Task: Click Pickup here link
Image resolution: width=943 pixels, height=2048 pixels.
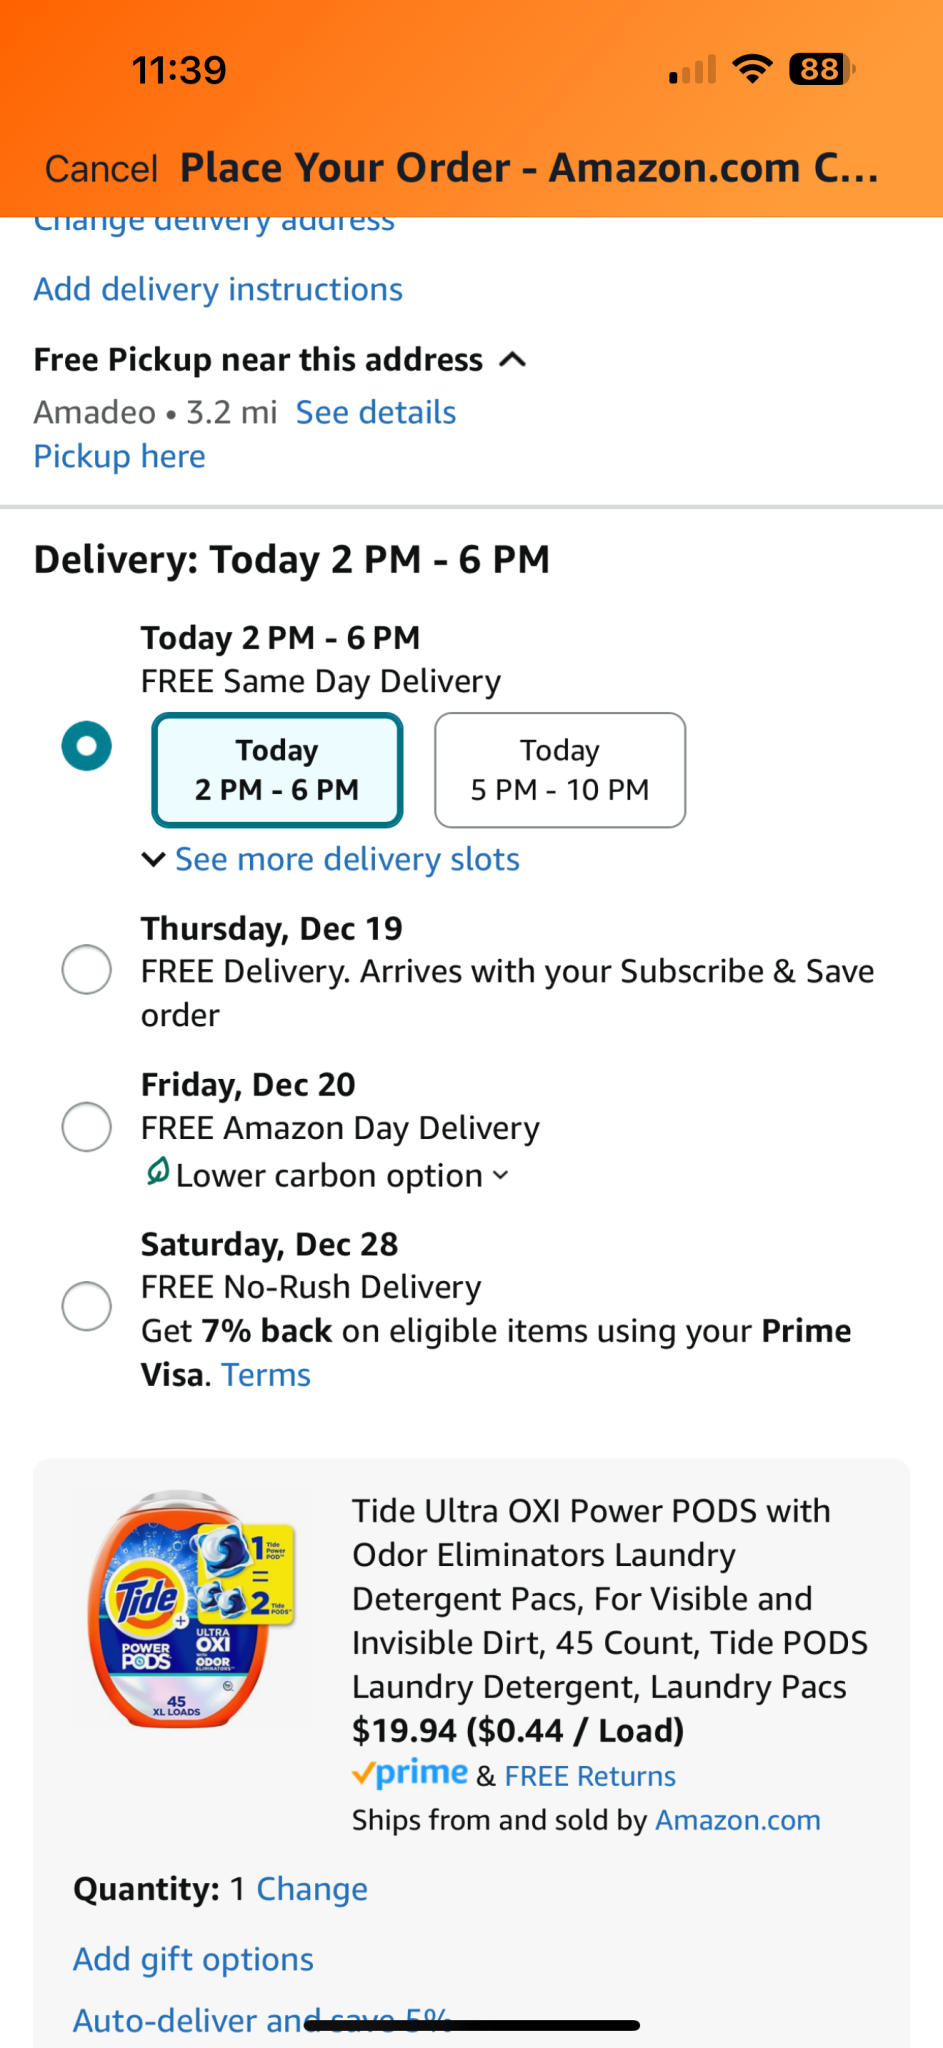Action: tap(120, 456)
